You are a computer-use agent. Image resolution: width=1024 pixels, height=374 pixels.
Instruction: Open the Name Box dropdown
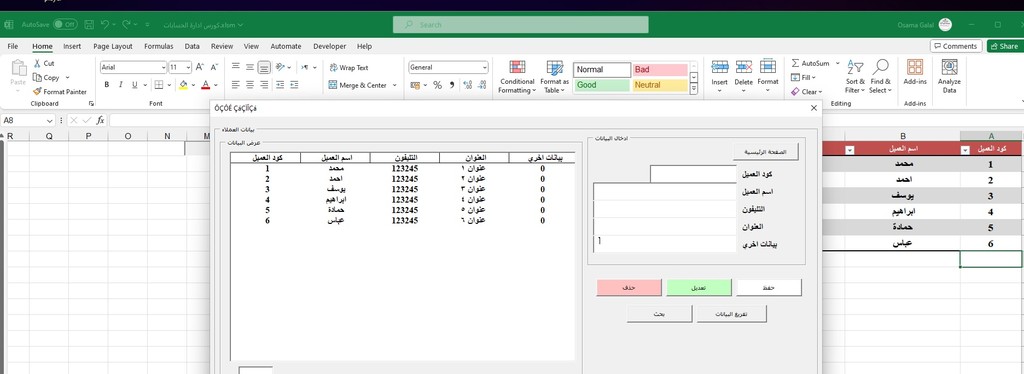pyautogui.click(x=50, y=121)
